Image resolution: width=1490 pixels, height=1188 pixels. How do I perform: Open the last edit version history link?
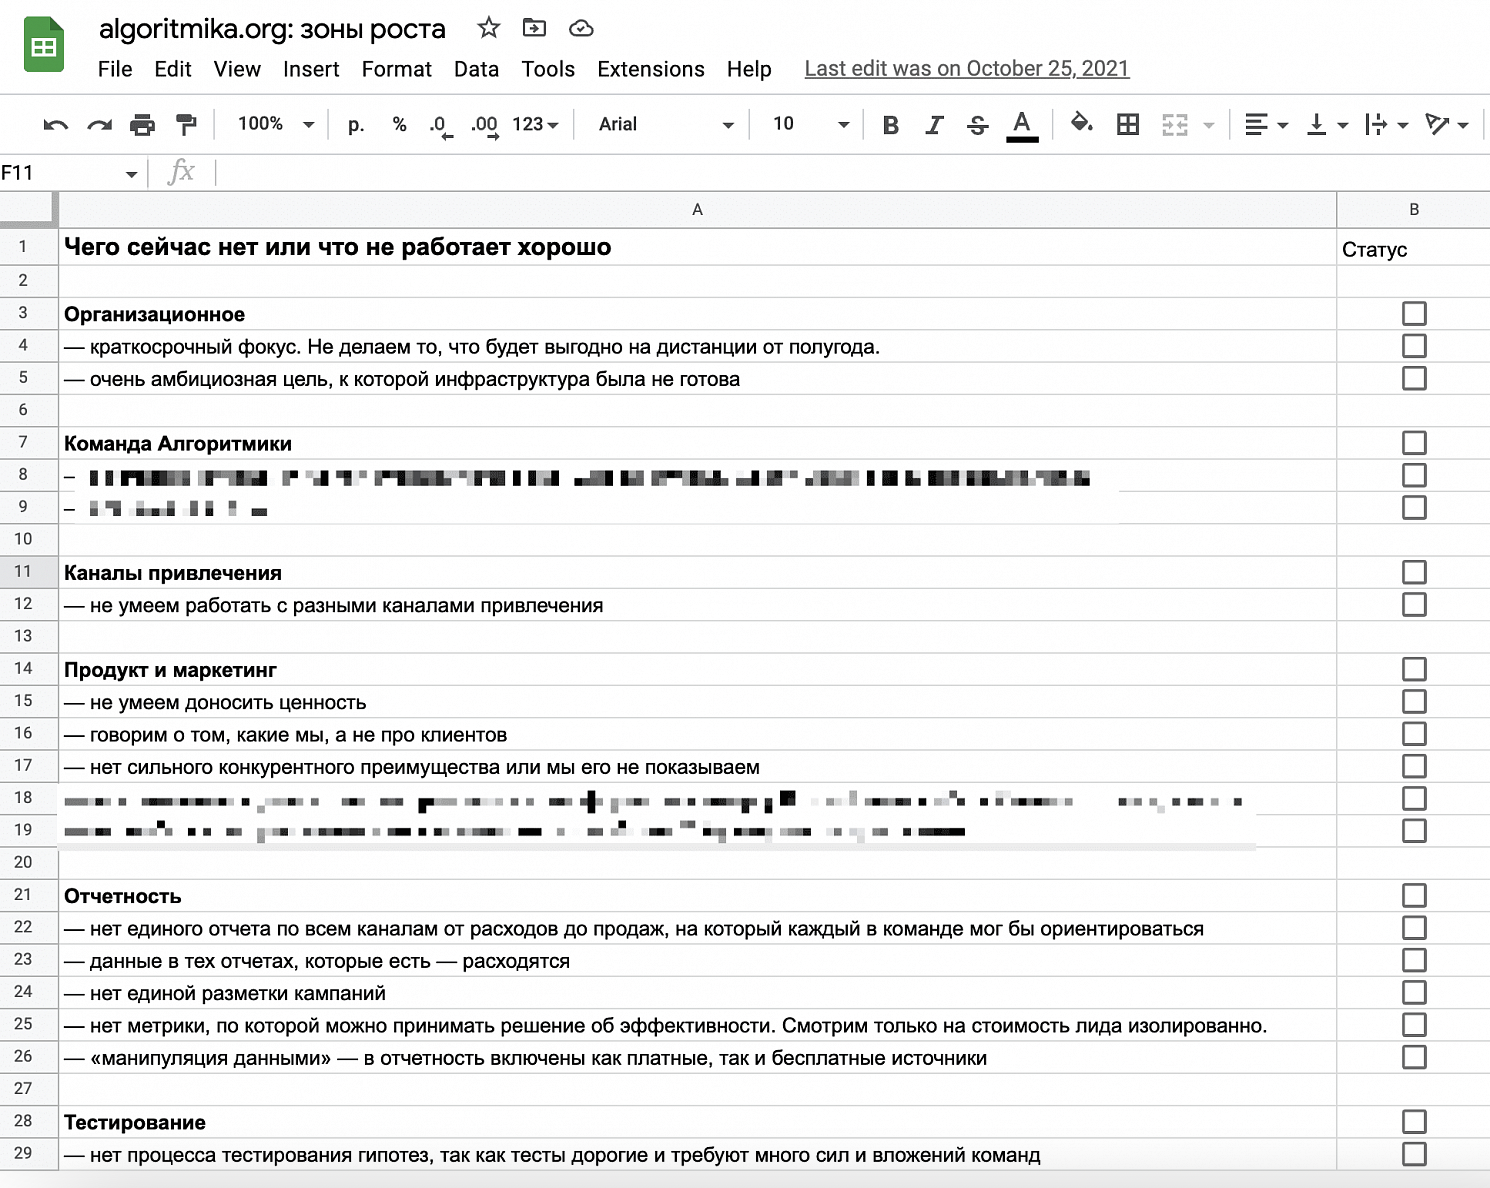coord(967,69)
